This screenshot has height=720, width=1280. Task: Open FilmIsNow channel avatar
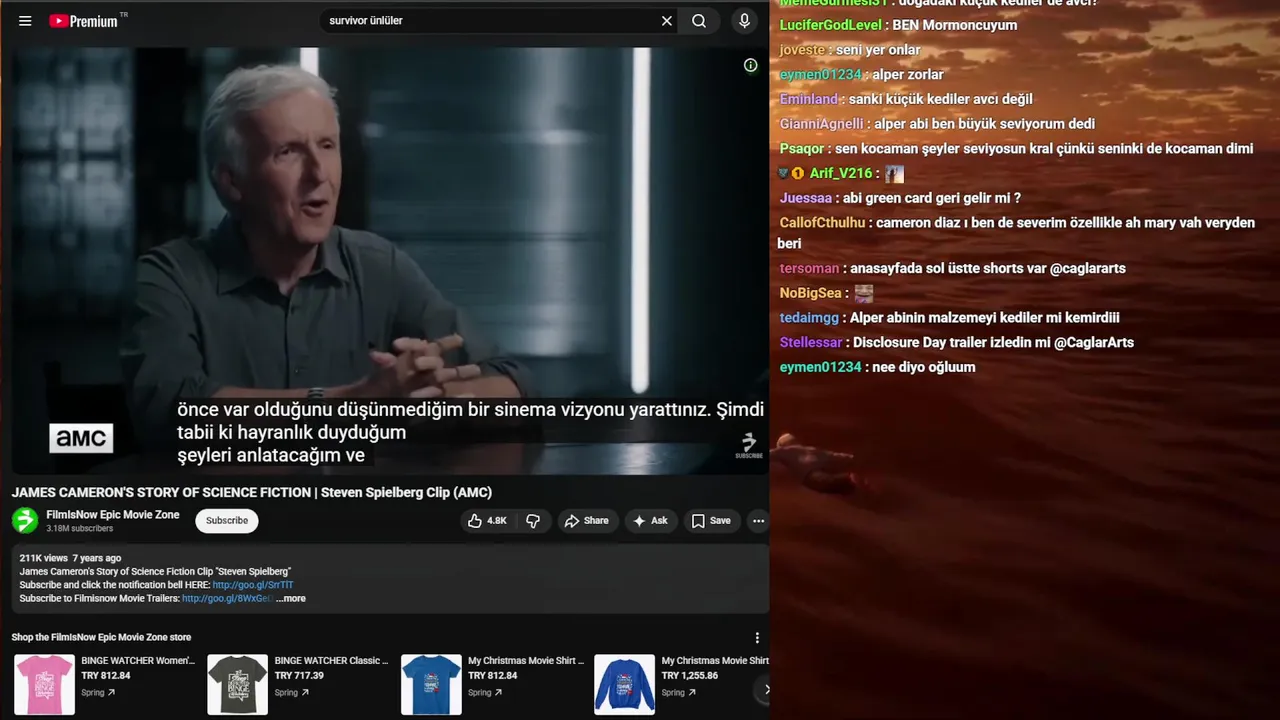tap(25, 520)
